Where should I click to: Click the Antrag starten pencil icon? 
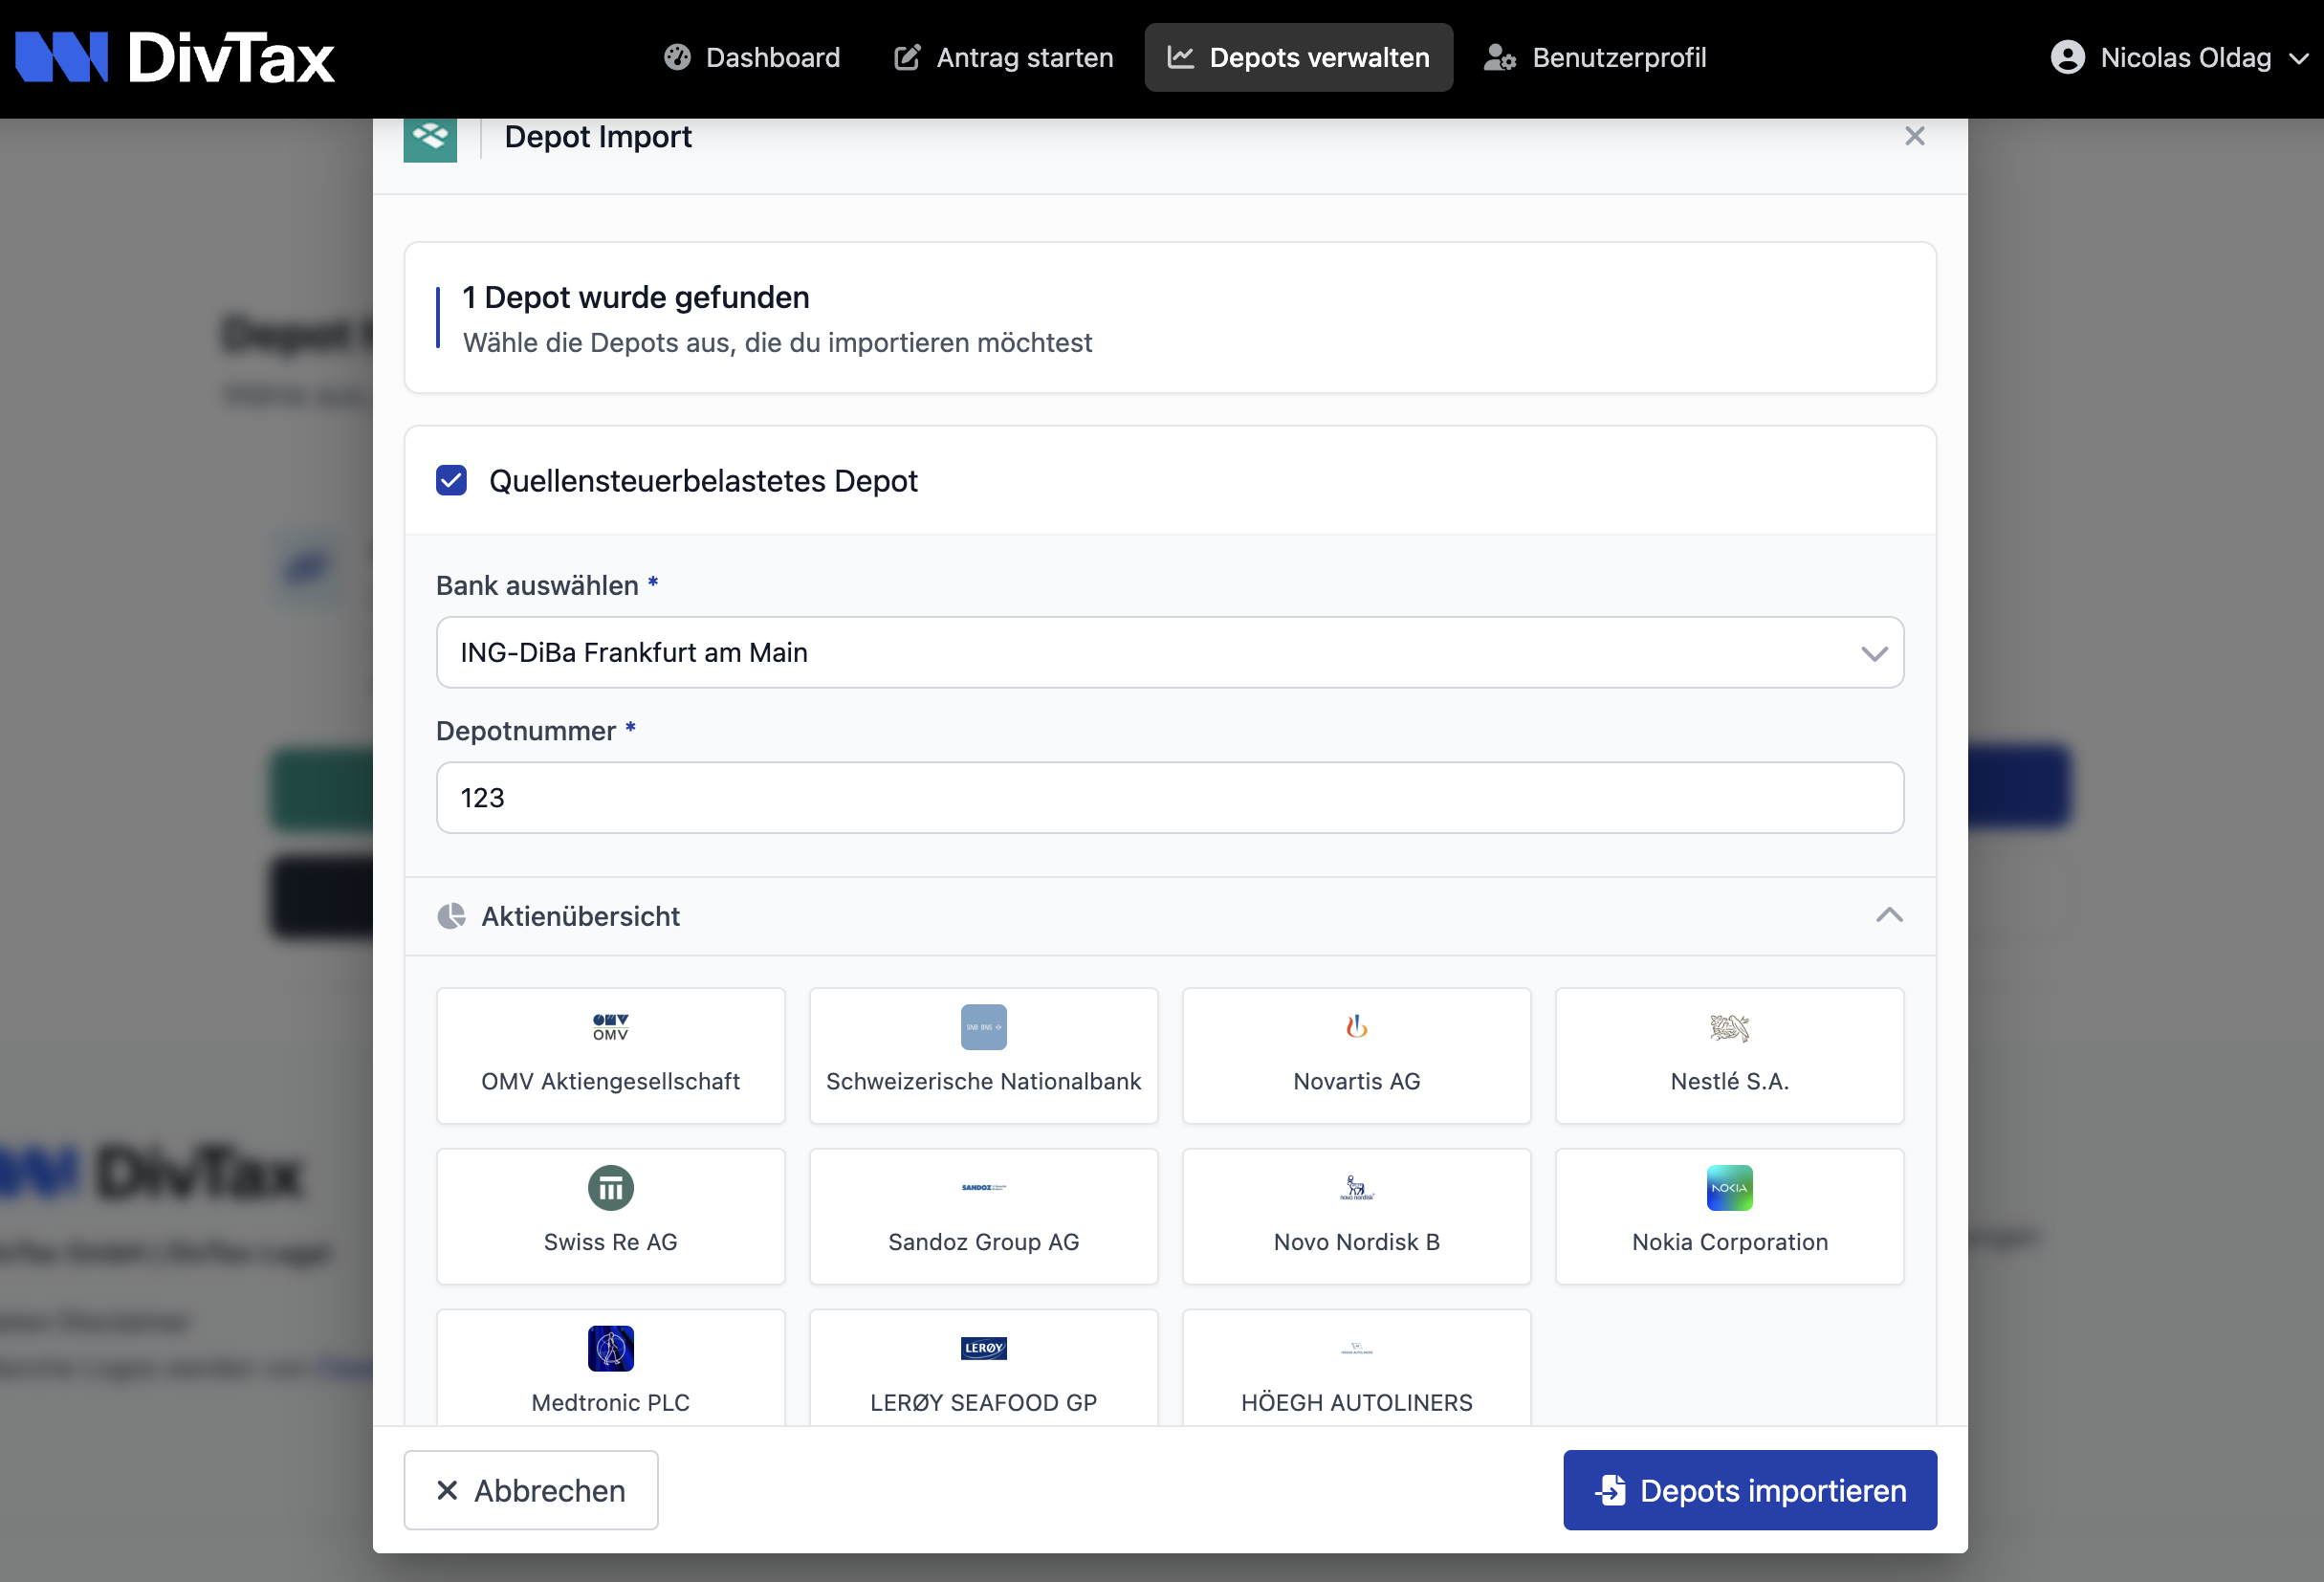pos(907,58)
